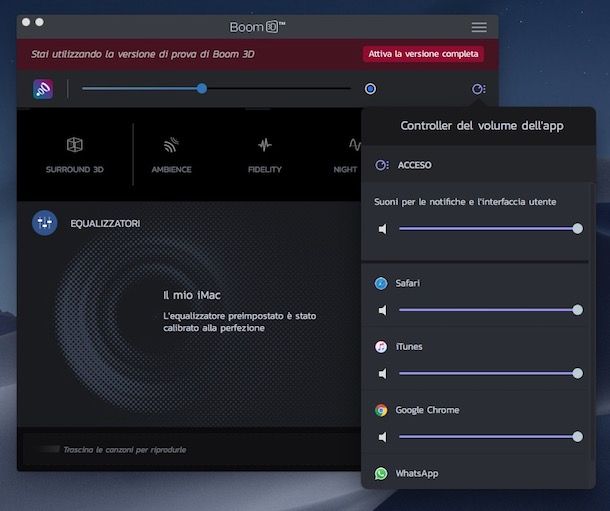Viewport: 610px width, 511px height.
Task: Click the app volume panel scrollbar
Action: (x=591, y=323)
